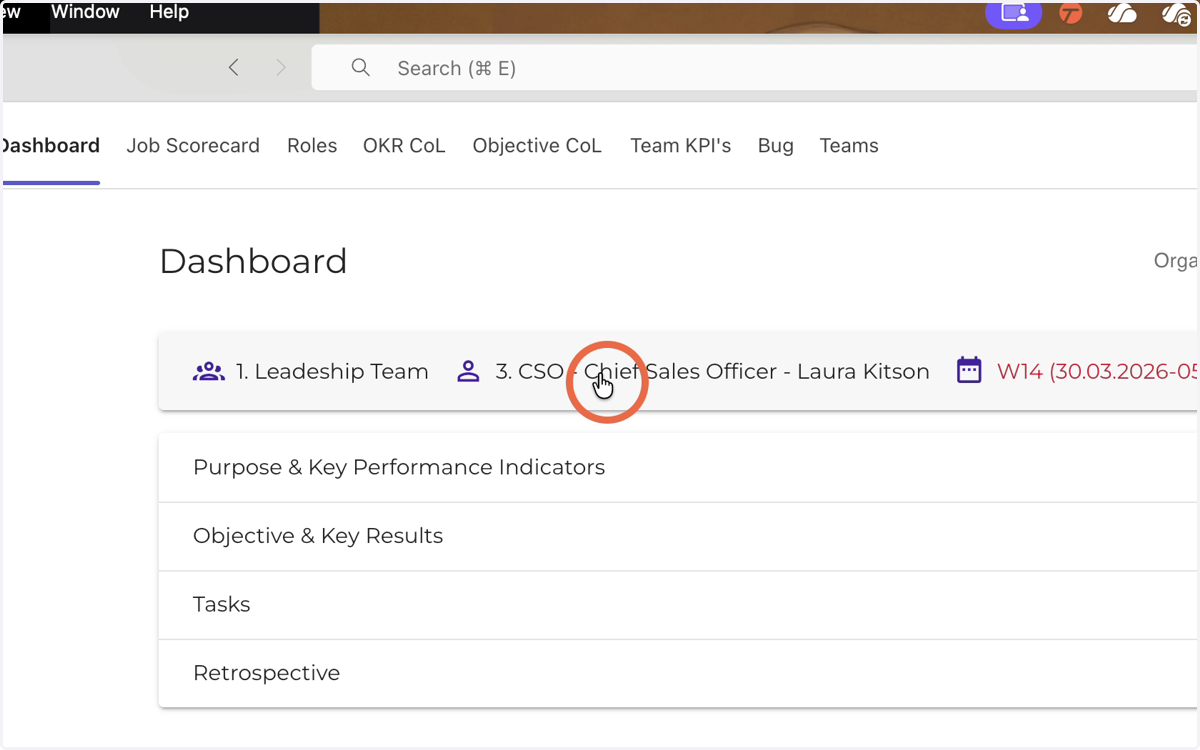Click the first cloud menu bar icon
This screenshot has height=750, width=1200.
1122,14
